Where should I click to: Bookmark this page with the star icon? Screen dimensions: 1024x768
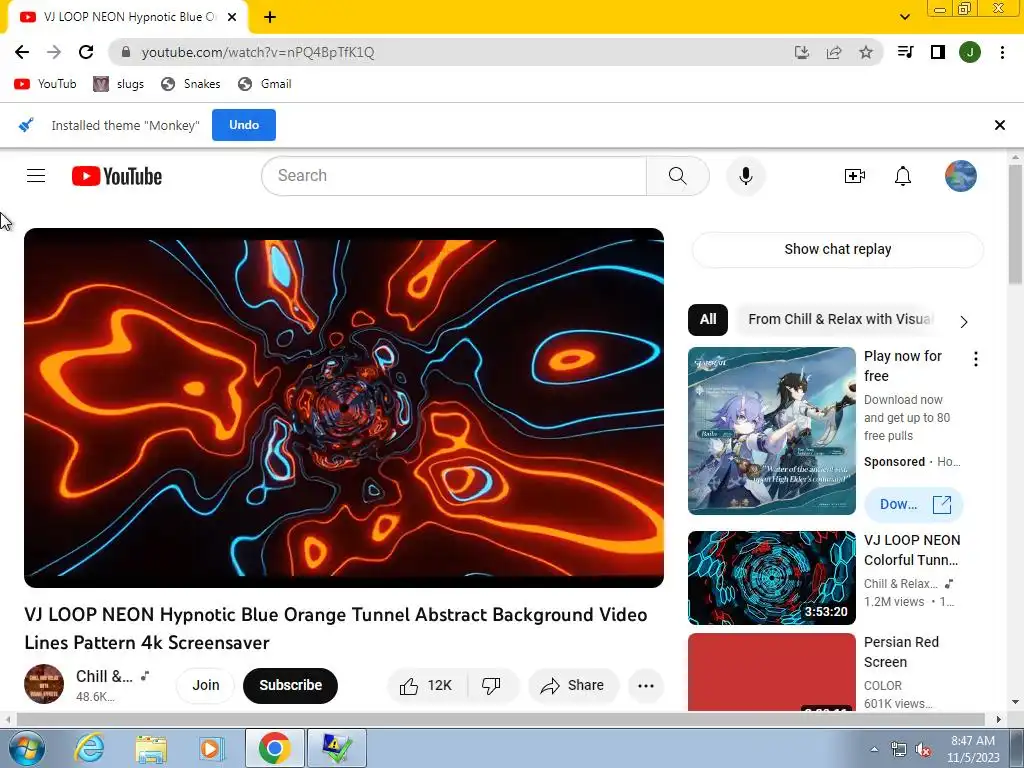(x=866, y=52)
